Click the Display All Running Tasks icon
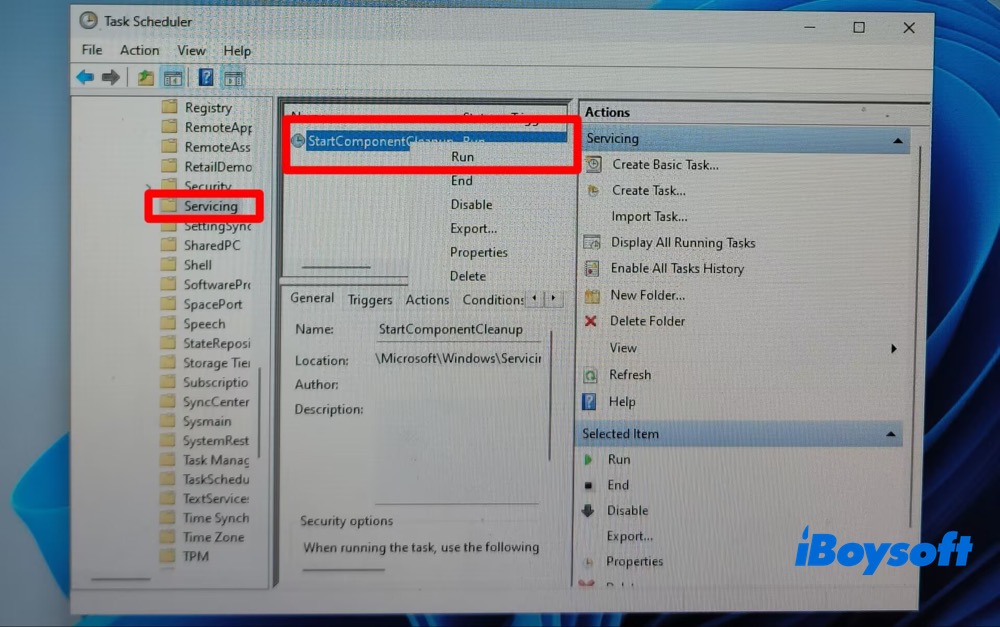 tap(592, 242)
